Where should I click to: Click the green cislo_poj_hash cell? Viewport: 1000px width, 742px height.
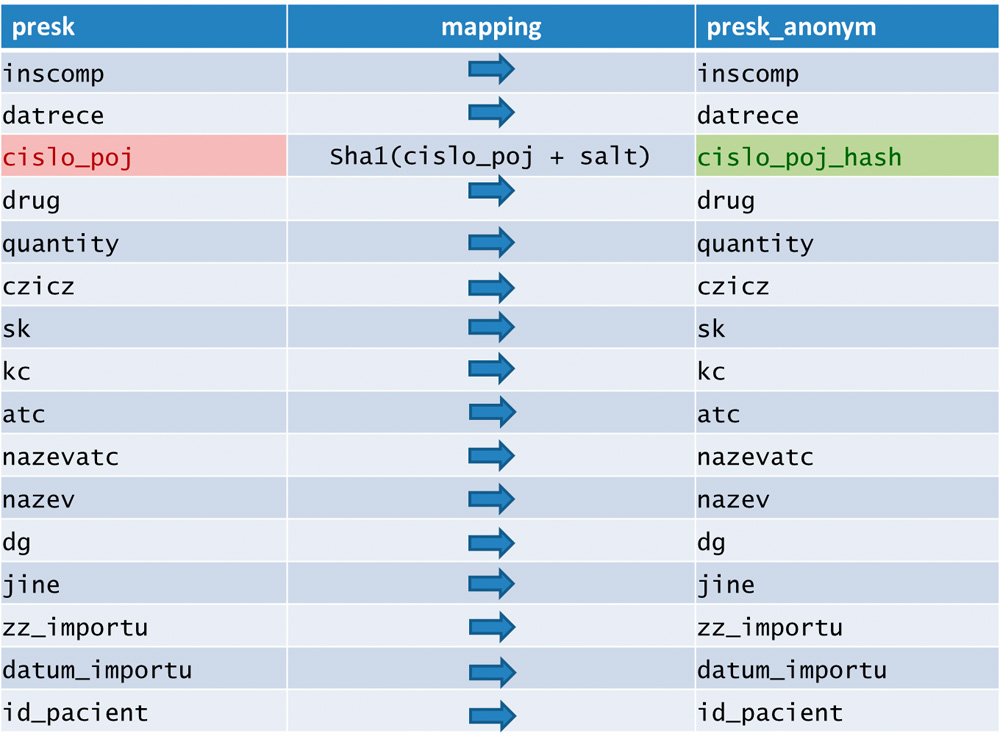click(x=847, y=156)
